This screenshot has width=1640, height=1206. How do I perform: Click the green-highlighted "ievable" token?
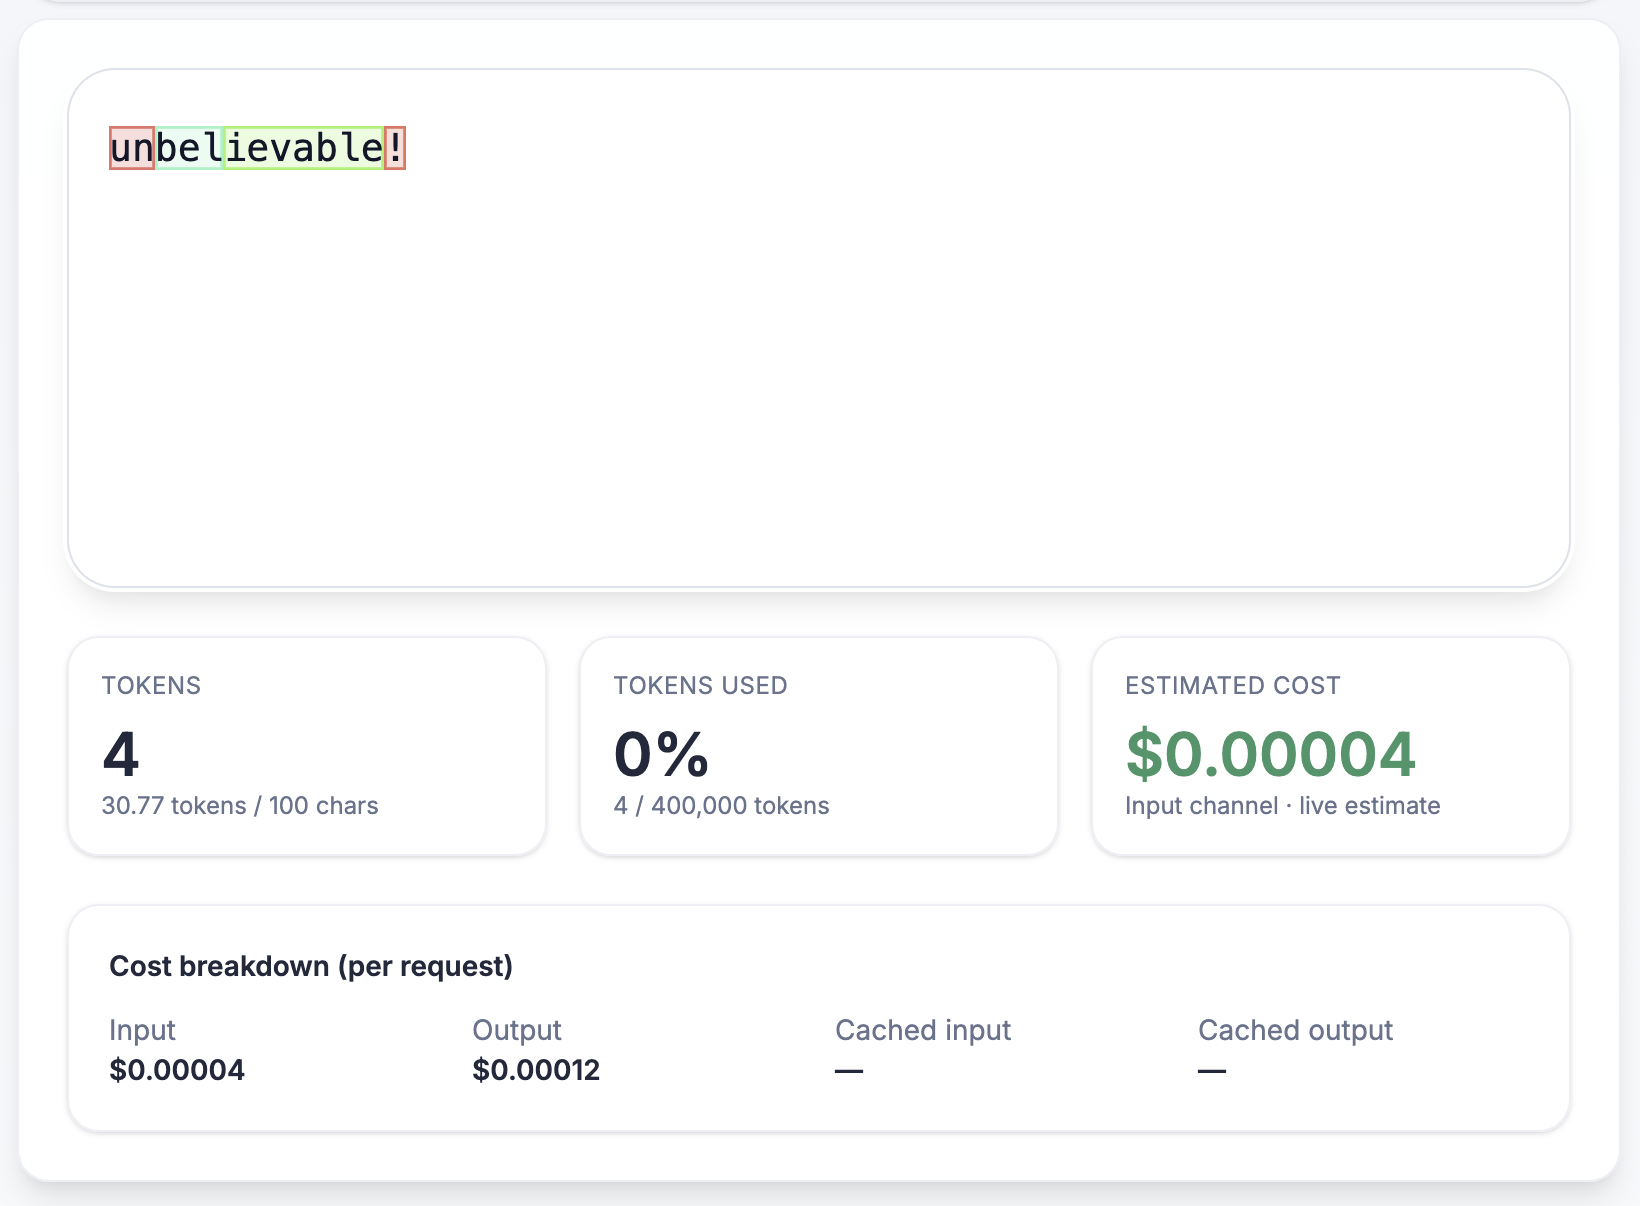[x=304, y=148]
